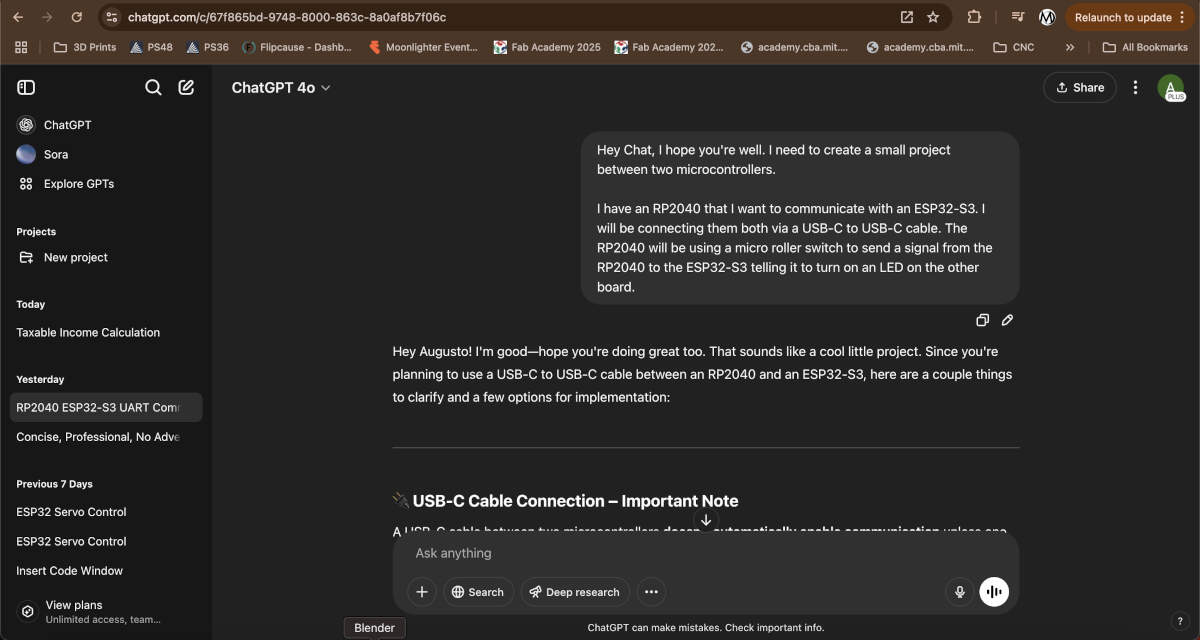The image size is (1200, 640).
Task: Open more tools ellipsis in composer
Action: pyautogui.click(x=651, y=592)
